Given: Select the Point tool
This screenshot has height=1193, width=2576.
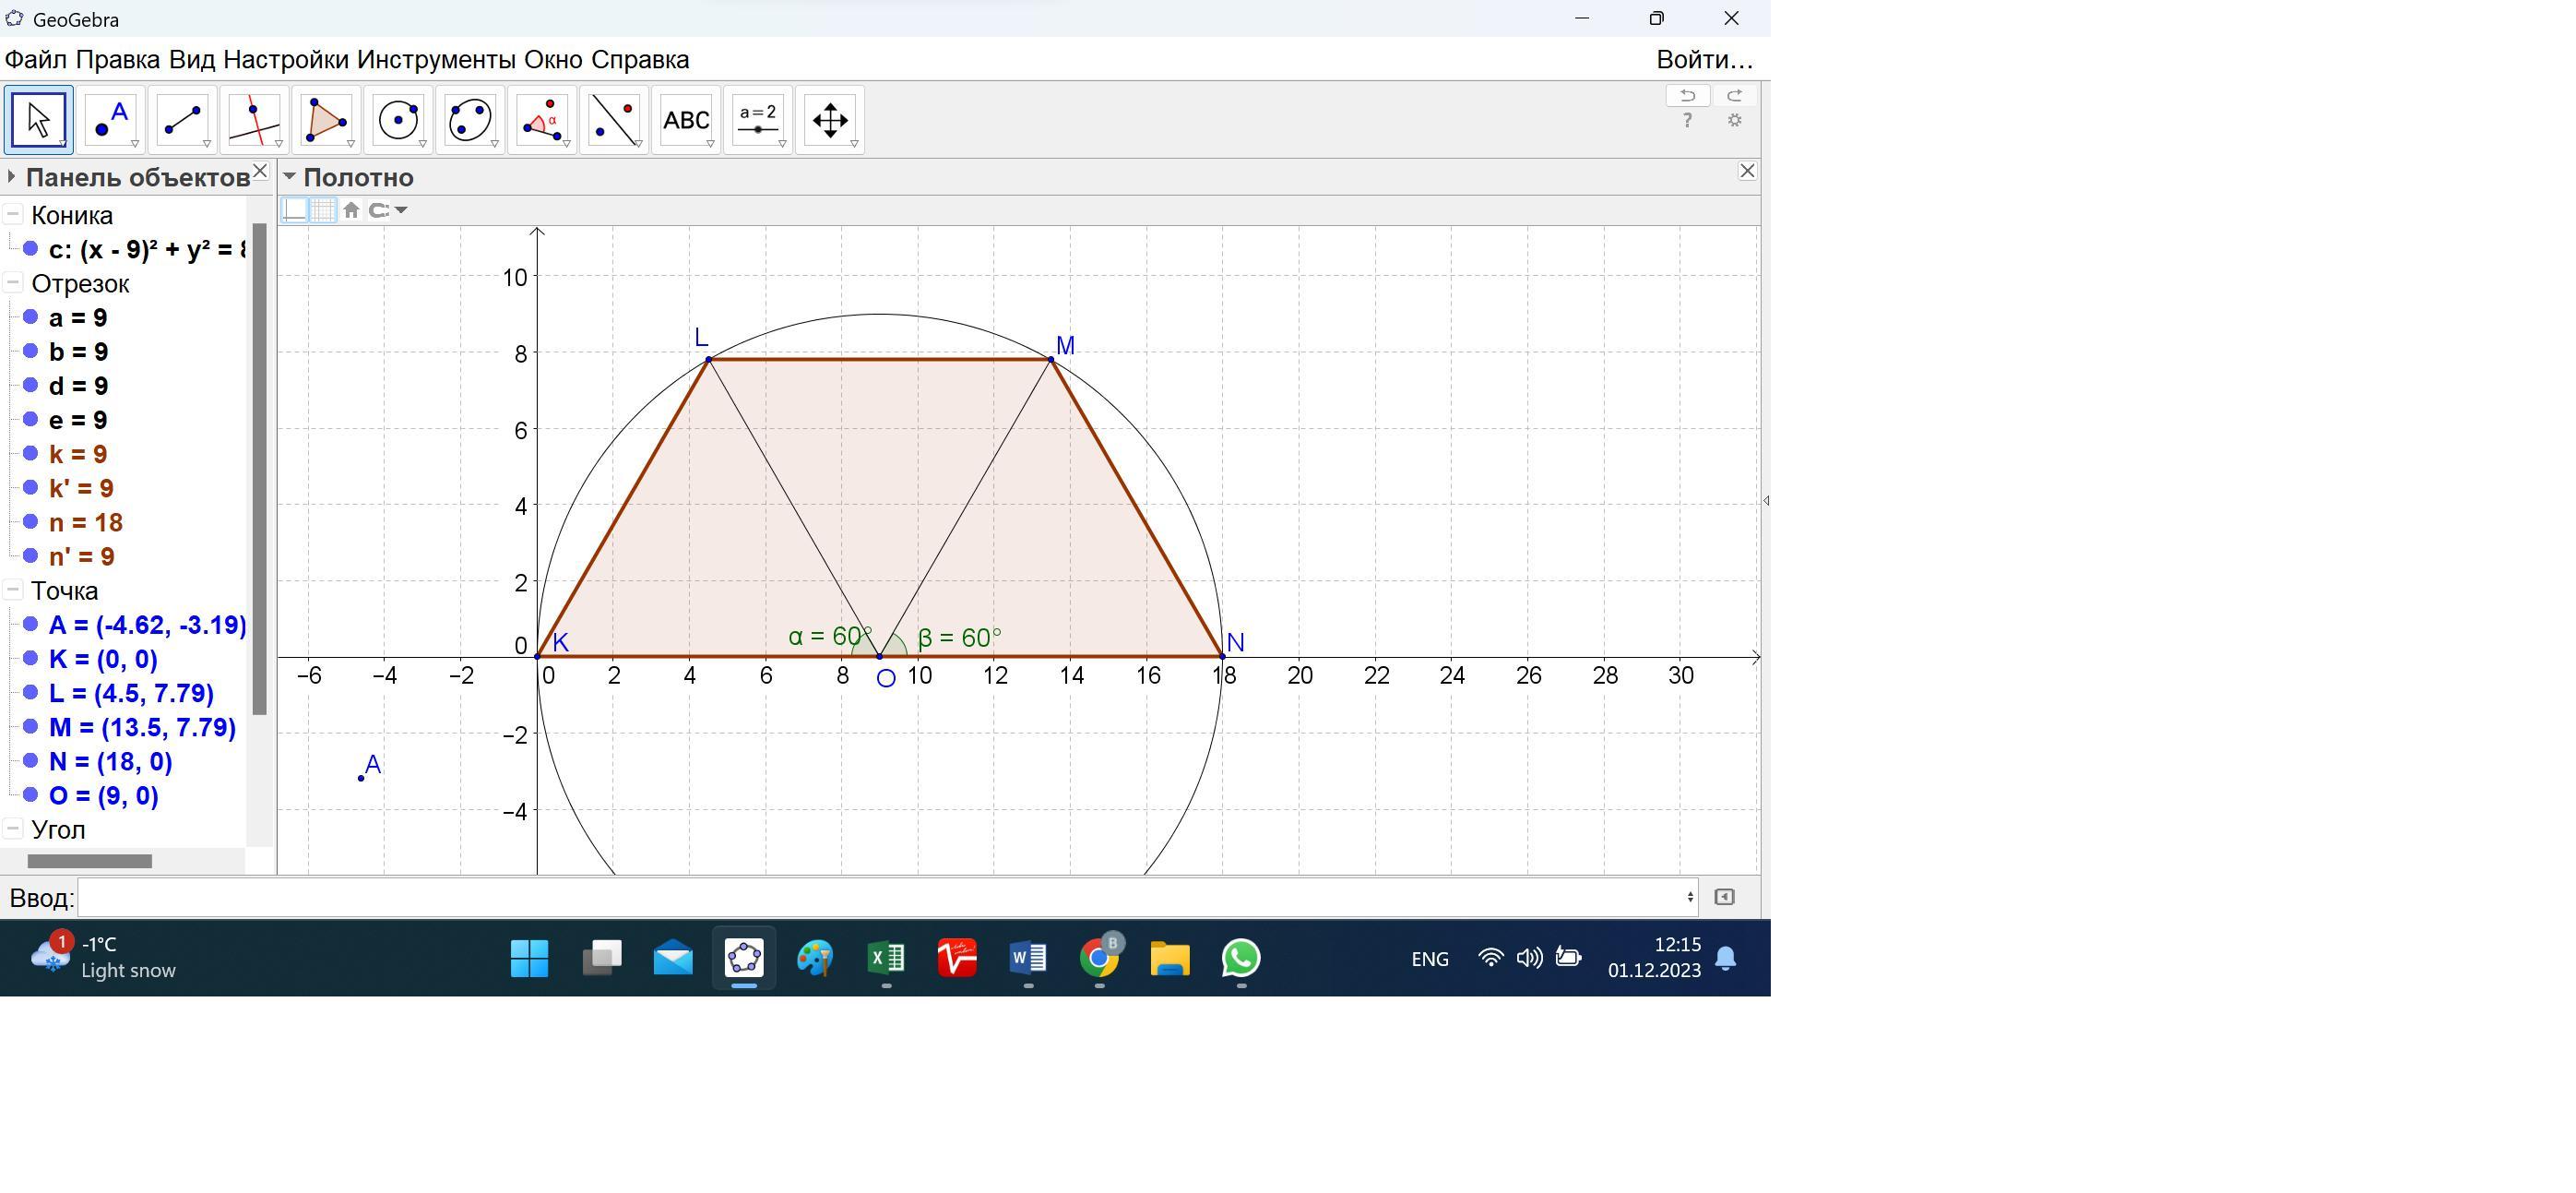Looking at the screenshot, I should tap(110, 120).
